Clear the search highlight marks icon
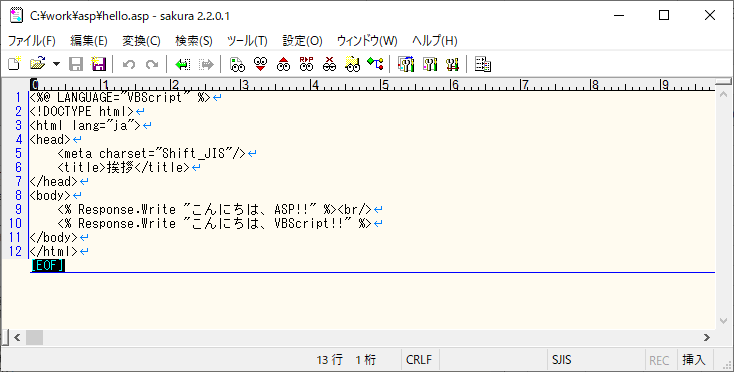 tap(330, 64)
